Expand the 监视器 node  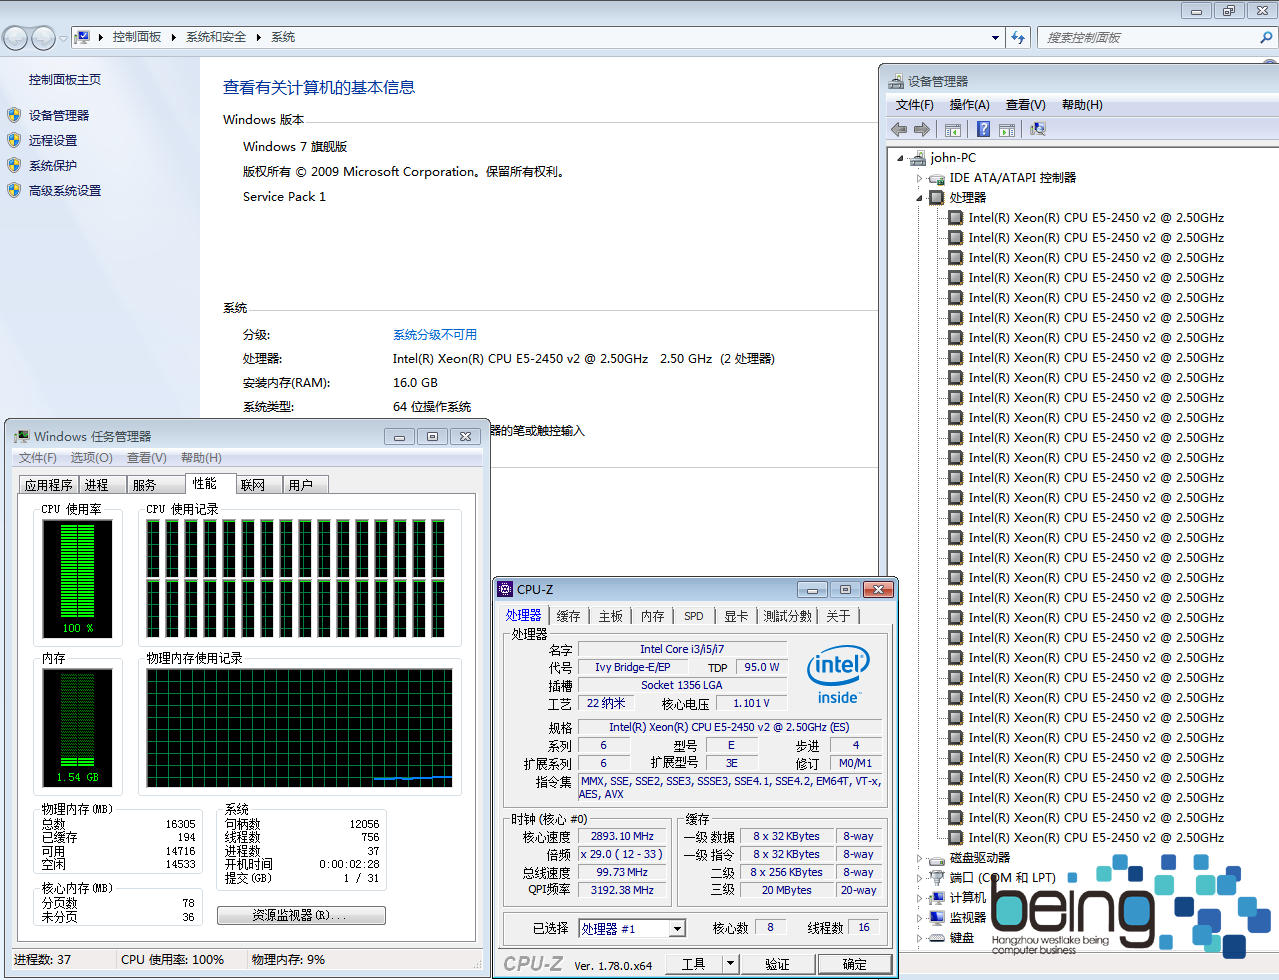pyautogui.click(x=920, y=918)
